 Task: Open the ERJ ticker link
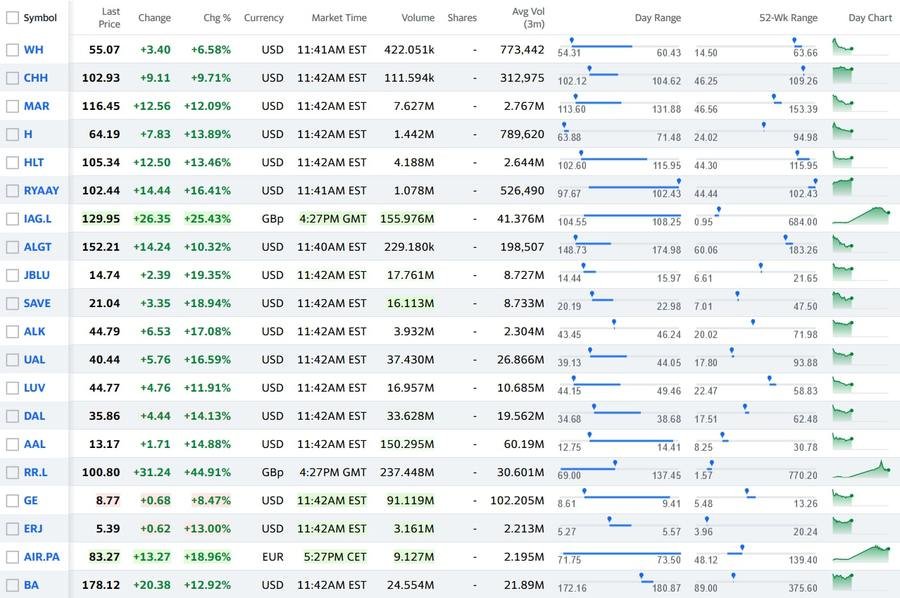pyautogui.click(x=33, y=529)
